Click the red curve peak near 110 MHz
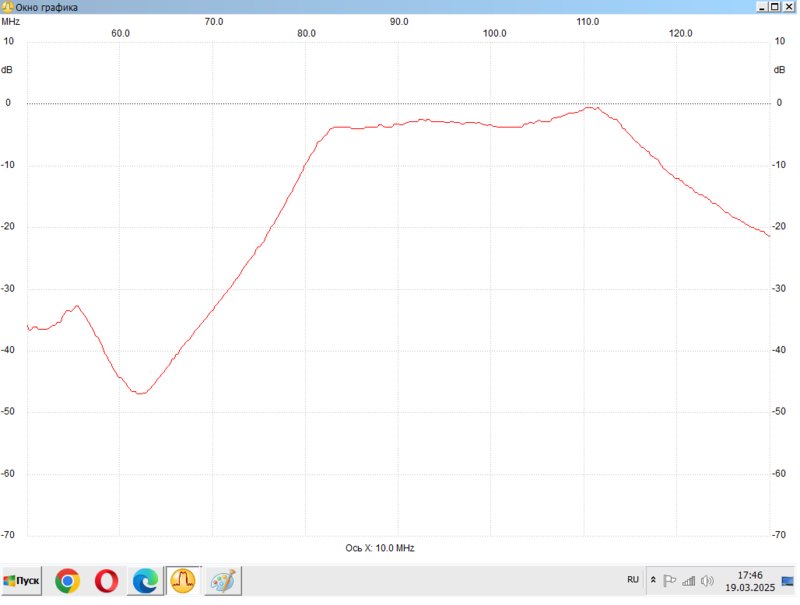 point(591,108)
